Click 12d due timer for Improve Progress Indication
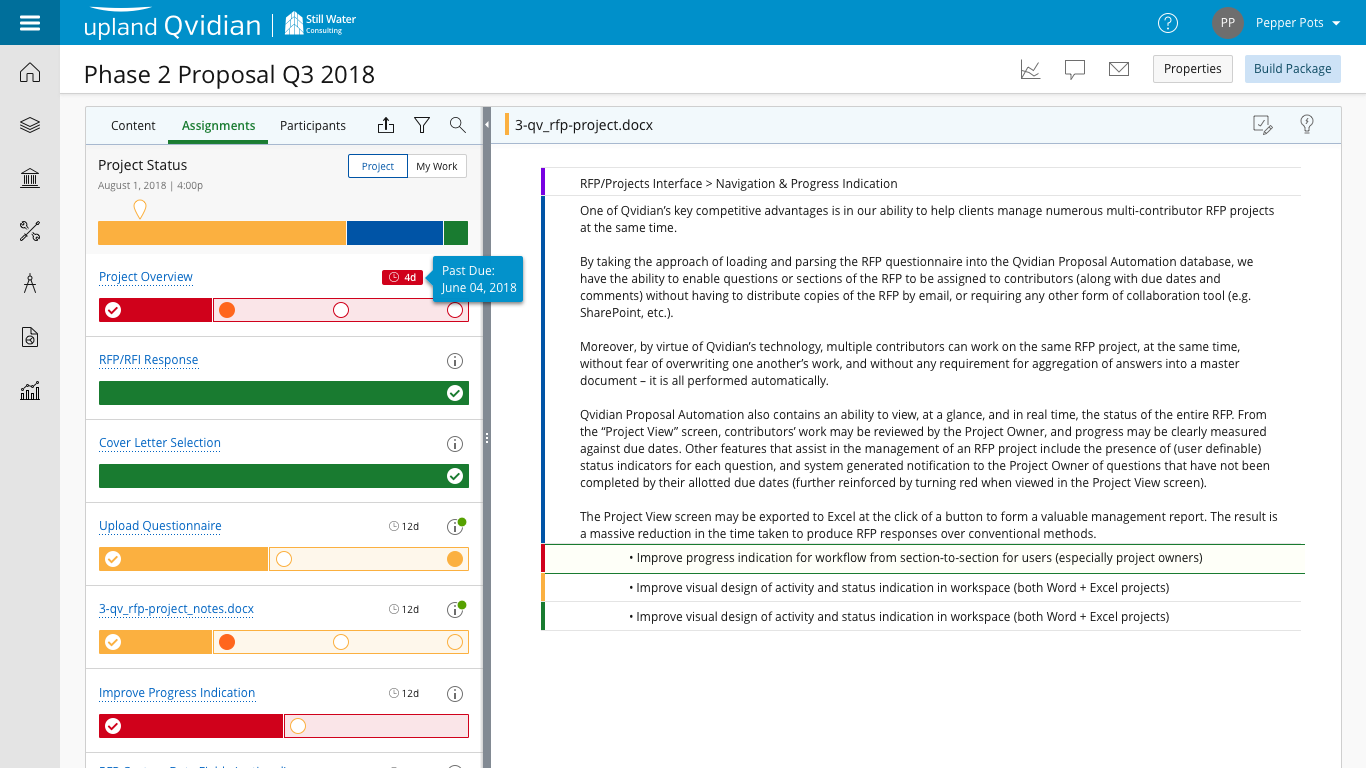Screen dimensions: 1366x768 [404, 693]
